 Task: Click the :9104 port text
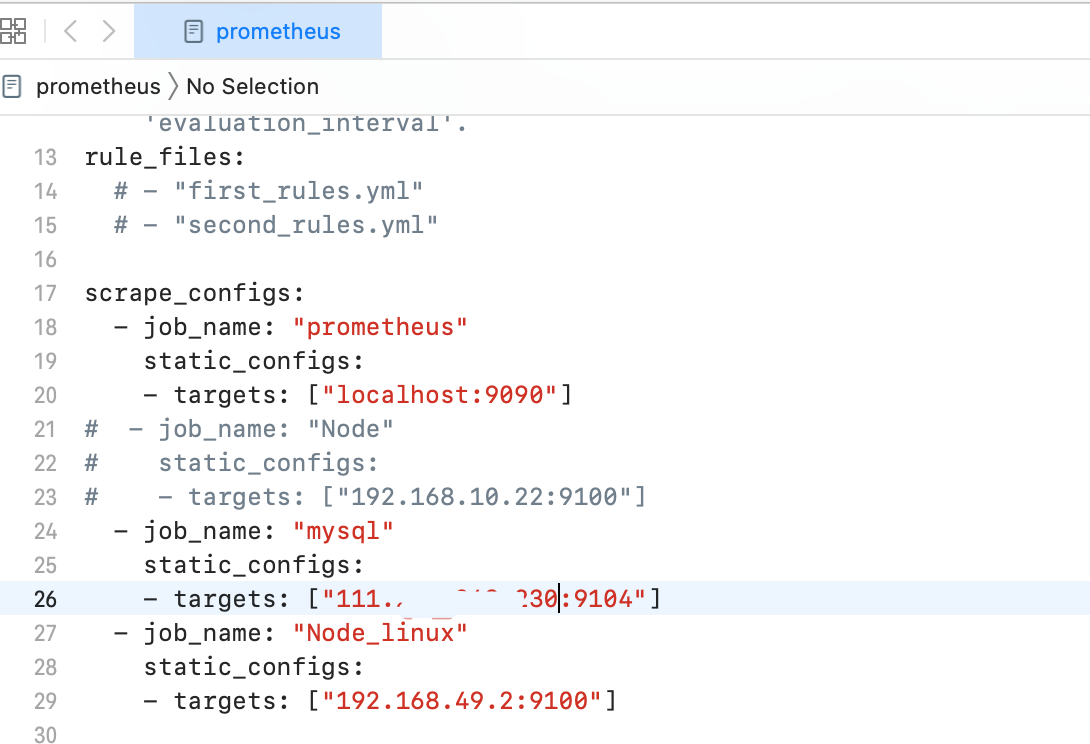coord(597,599)
